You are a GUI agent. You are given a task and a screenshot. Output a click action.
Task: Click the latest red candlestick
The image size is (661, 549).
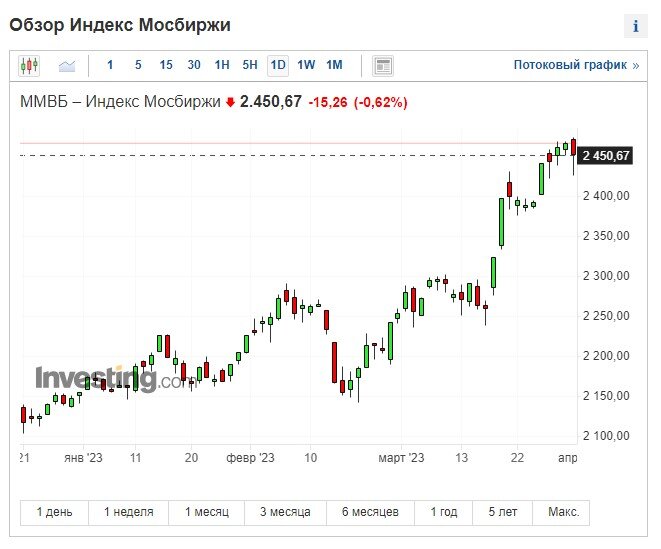pos(573,147)
